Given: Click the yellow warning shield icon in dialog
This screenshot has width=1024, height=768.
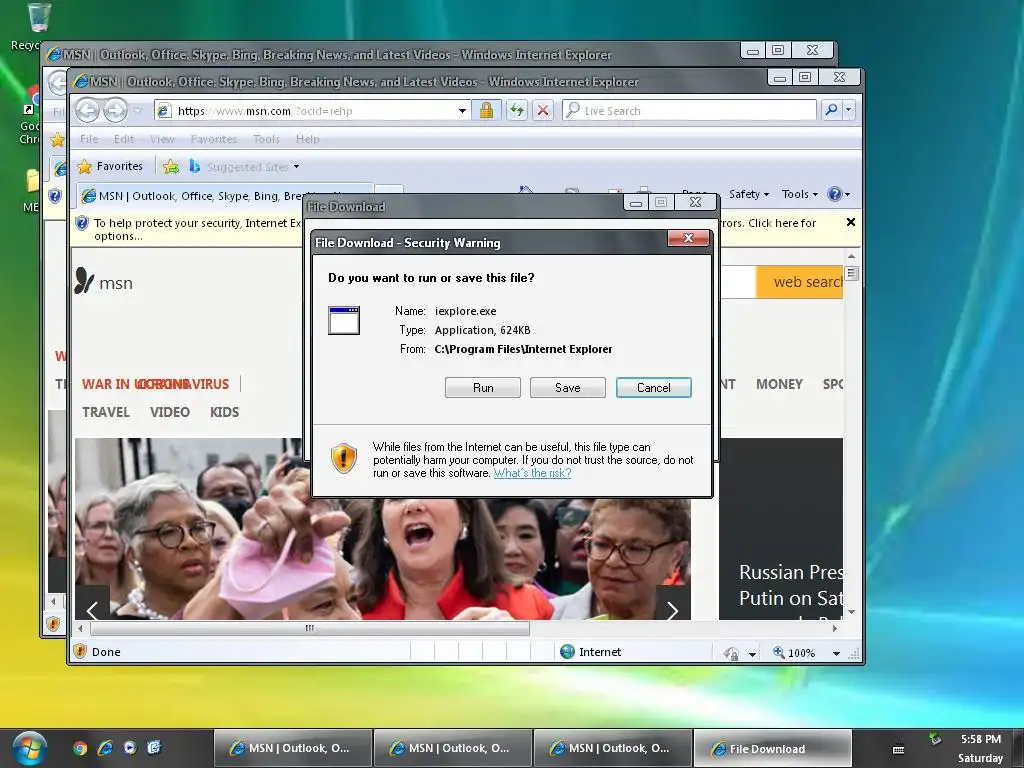Looking at the screenshot, I should click(x=344, y=458).
